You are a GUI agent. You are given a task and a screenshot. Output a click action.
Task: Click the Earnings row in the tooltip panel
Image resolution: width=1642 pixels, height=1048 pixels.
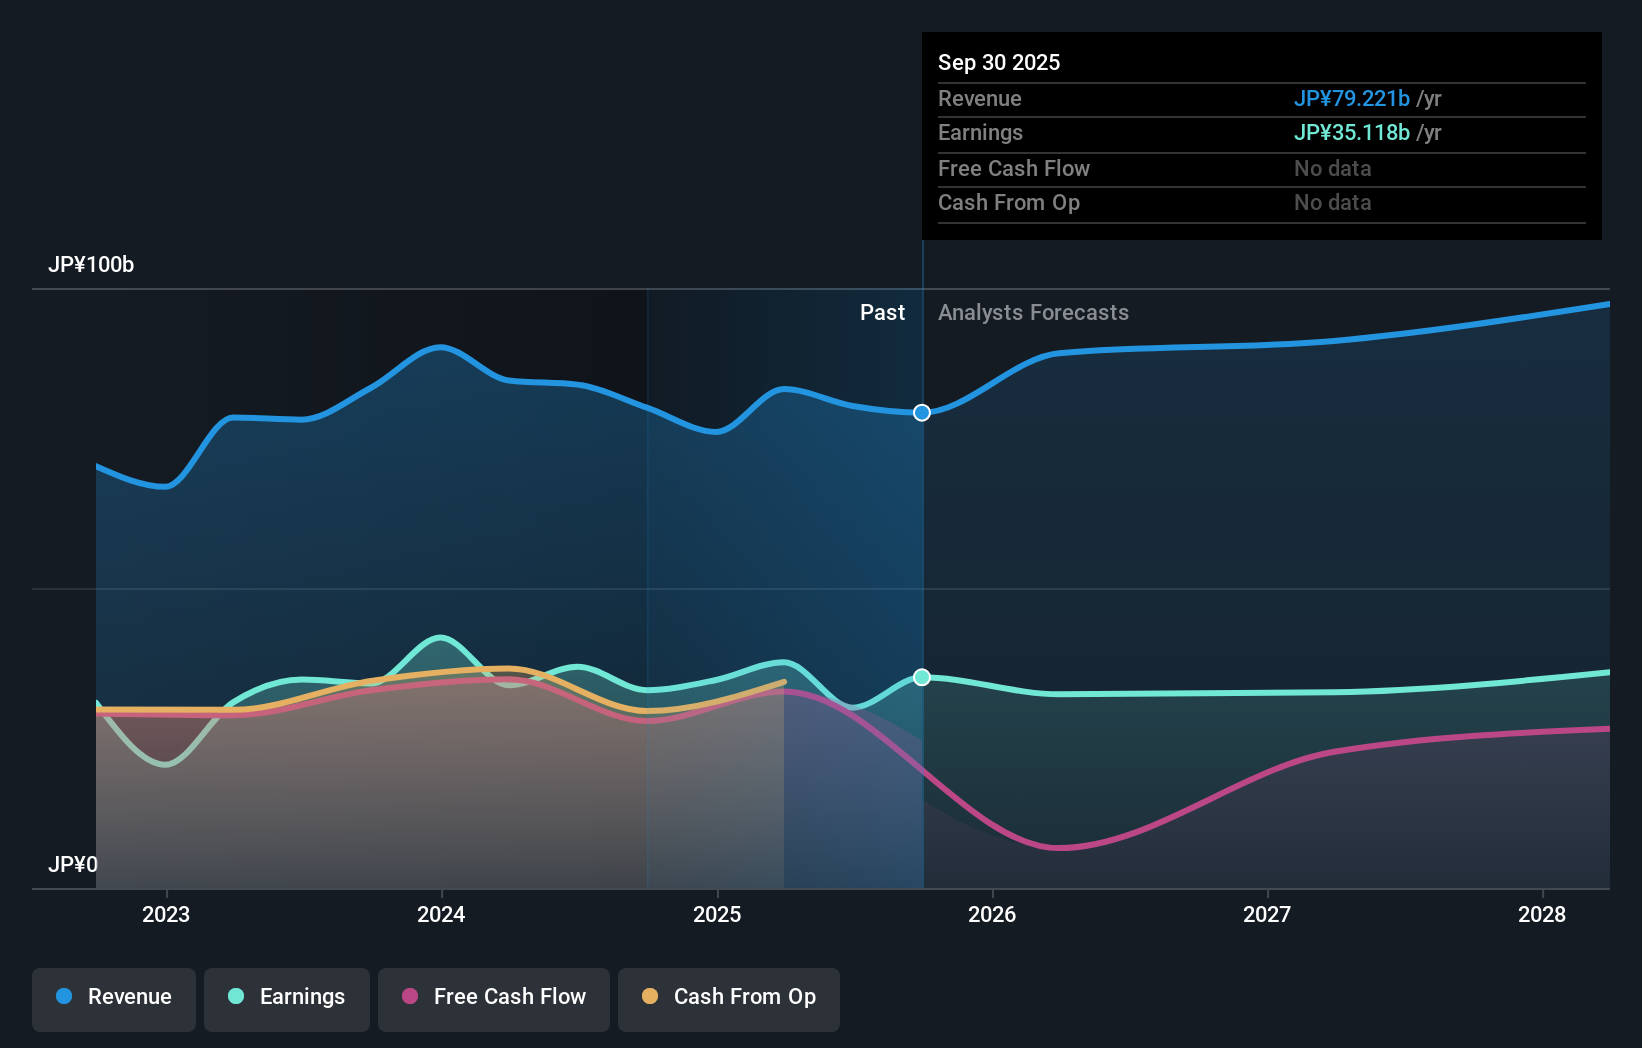tap(981, 133)
